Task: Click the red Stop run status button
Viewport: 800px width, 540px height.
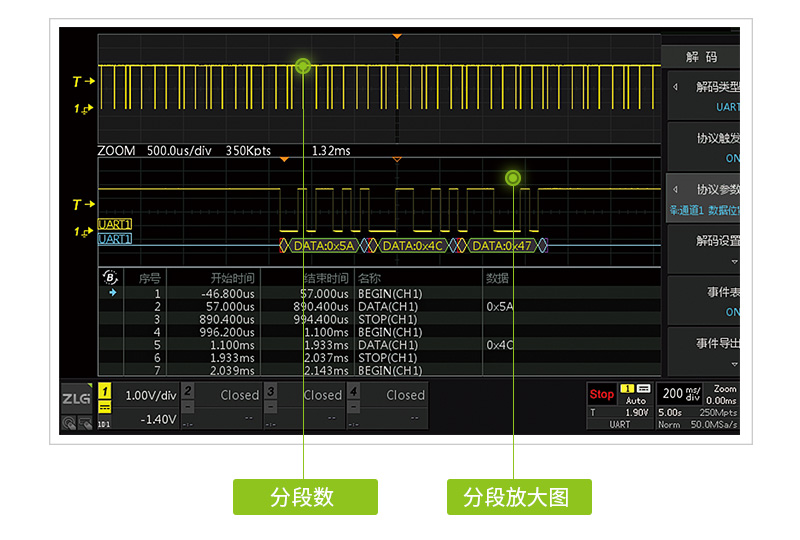Action: click(602, 394)
